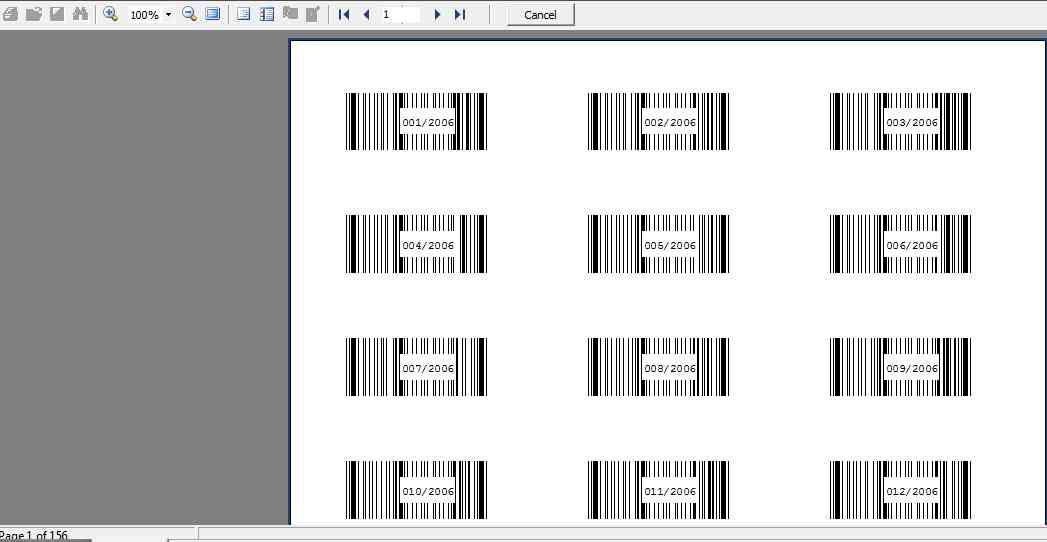Click the grayed page edit icon
Screen dimensions: 1047x542
[313, 14]
